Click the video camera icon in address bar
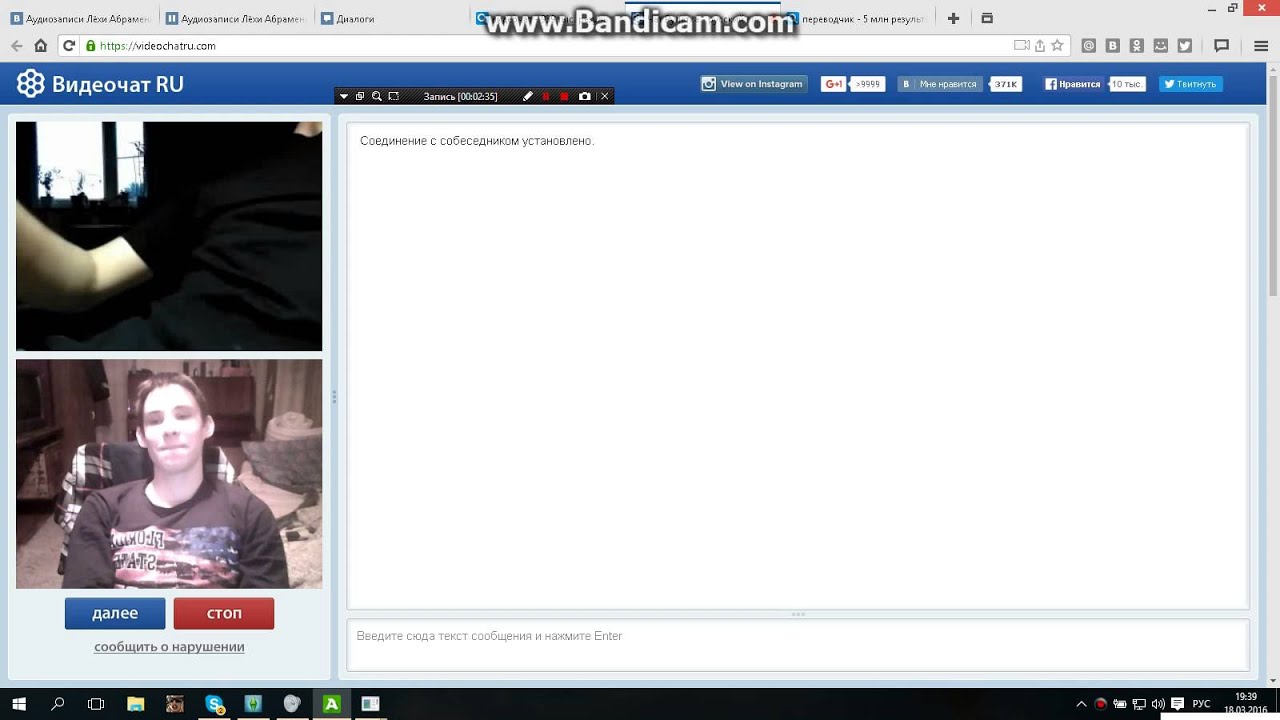The height and width of the screenshot is (720, 1280). (1021, 46)
